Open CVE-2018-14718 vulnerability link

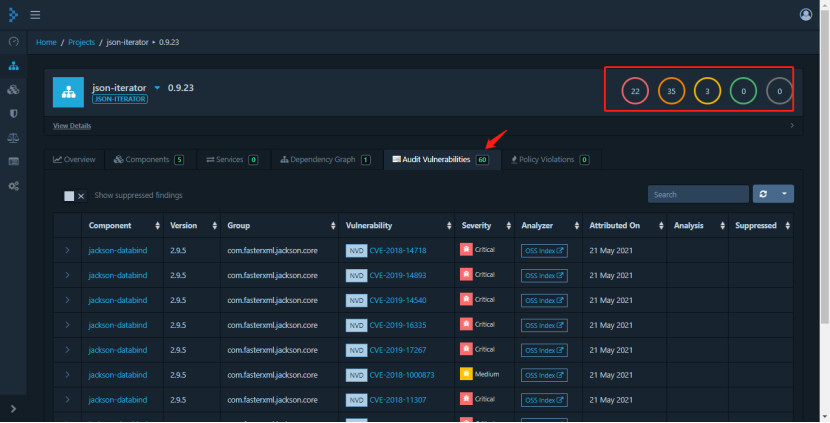[398, 250]
